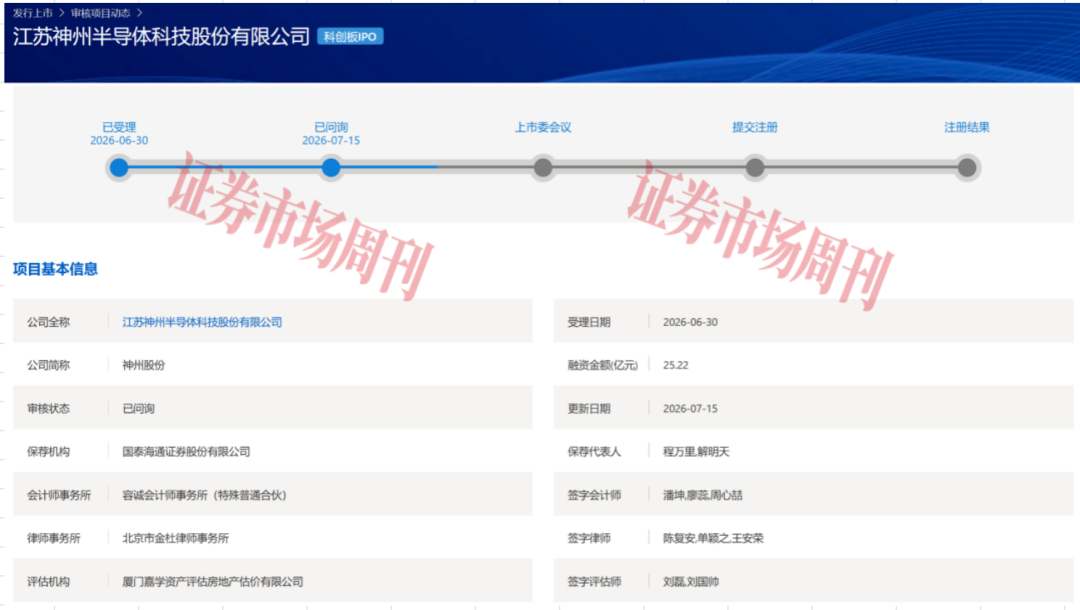The image size is (1080, 610).
Task: Click the 签字会计师 field label
Action: [594, 496]
